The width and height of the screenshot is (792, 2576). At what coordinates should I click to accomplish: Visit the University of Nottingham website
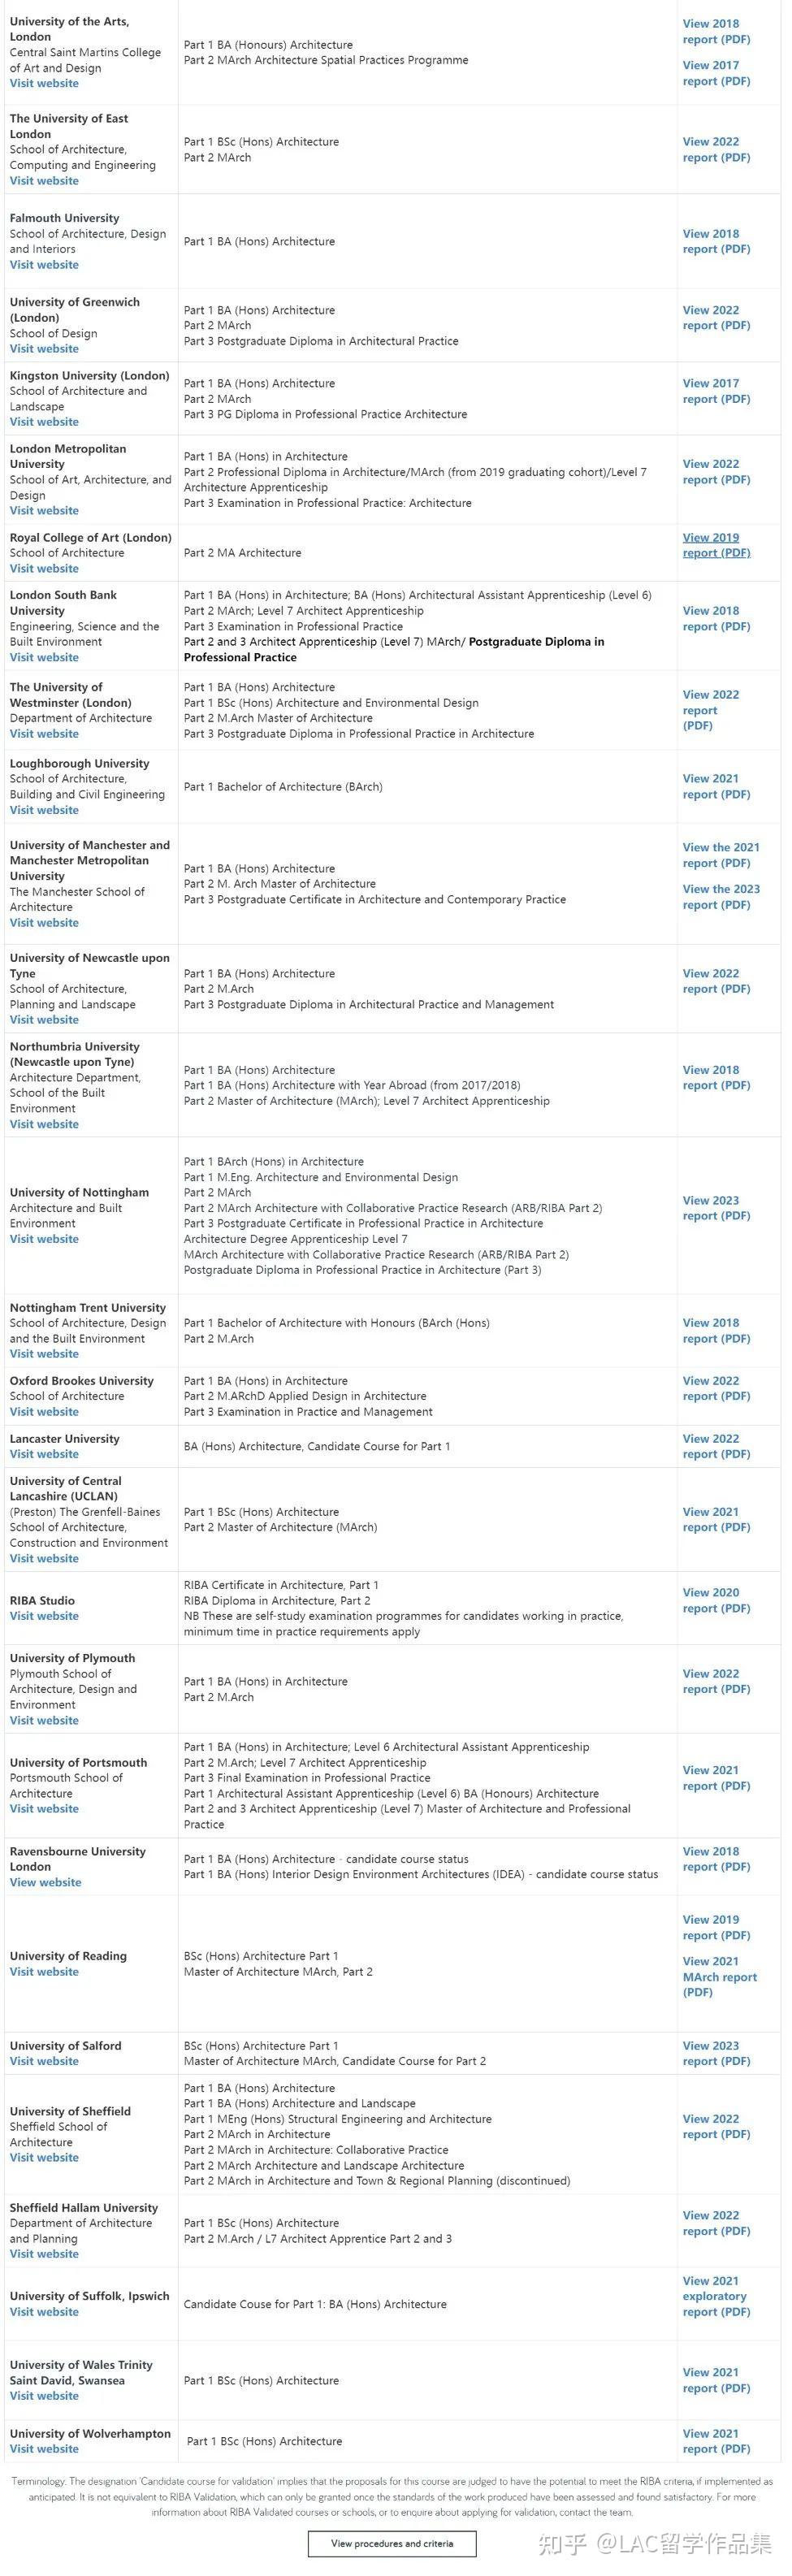[44, 1239]
